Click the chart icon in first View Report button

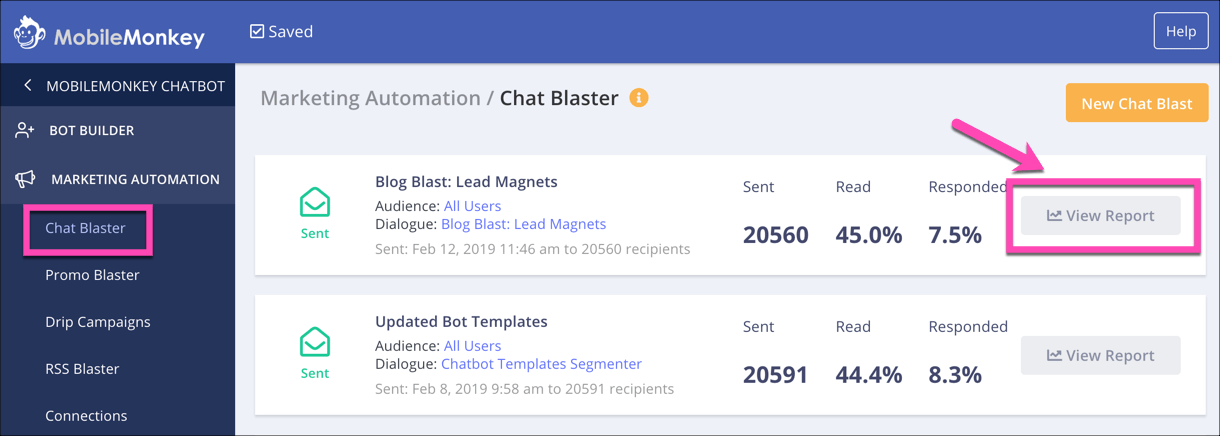pos(1054,215)
